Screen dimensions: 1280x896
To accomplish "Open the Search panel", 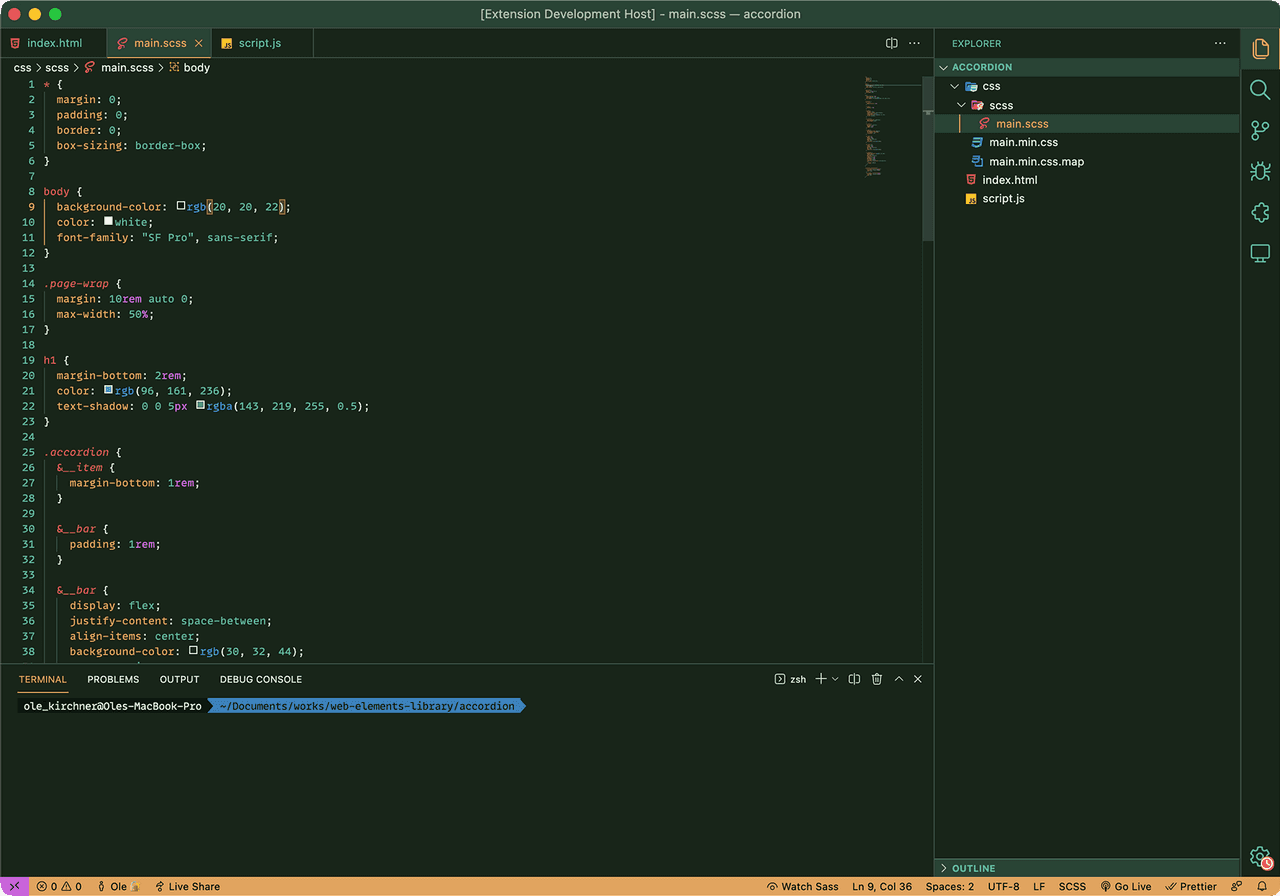I will click(x=1259, y=89).
